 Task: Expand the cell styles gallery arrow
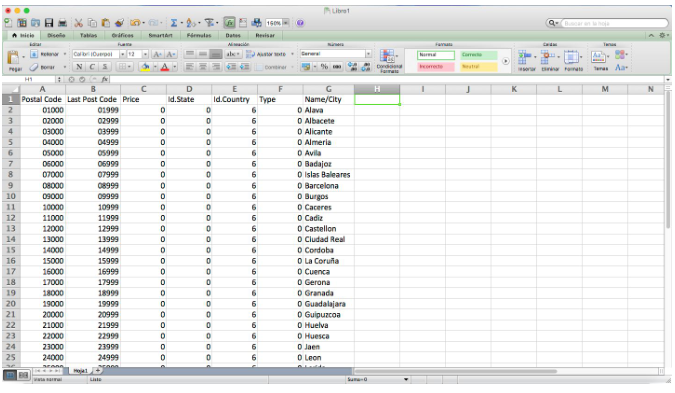(505, 61)
